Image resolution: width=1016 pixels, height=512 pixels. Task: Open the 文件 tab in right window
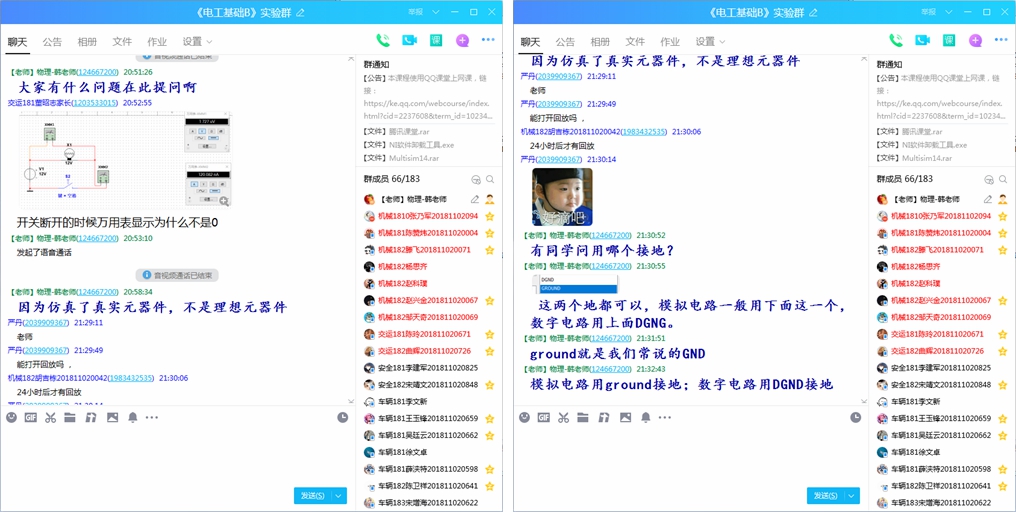point(635,42)
